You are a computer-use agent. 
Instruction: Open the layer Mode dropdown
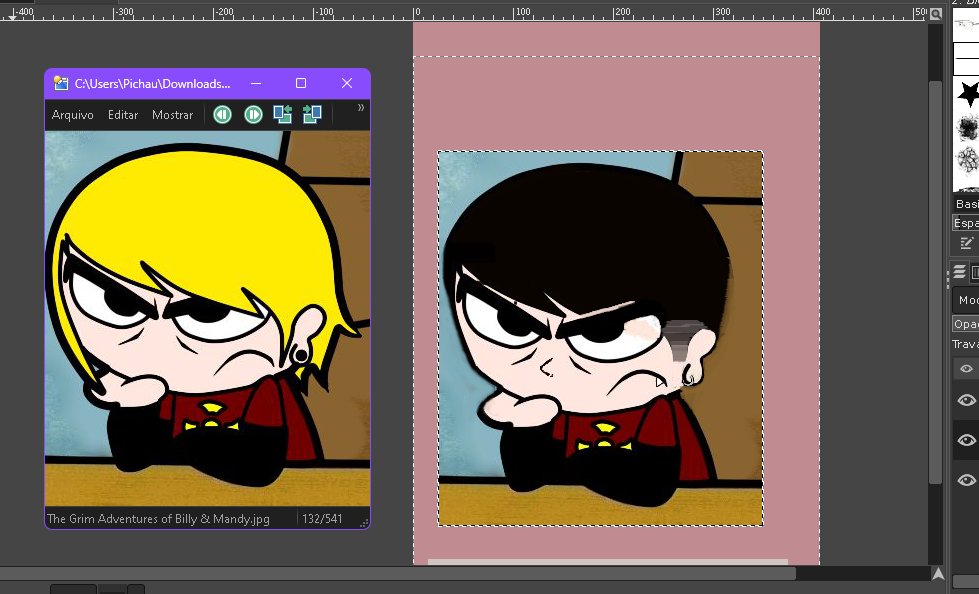click(966, 300)
